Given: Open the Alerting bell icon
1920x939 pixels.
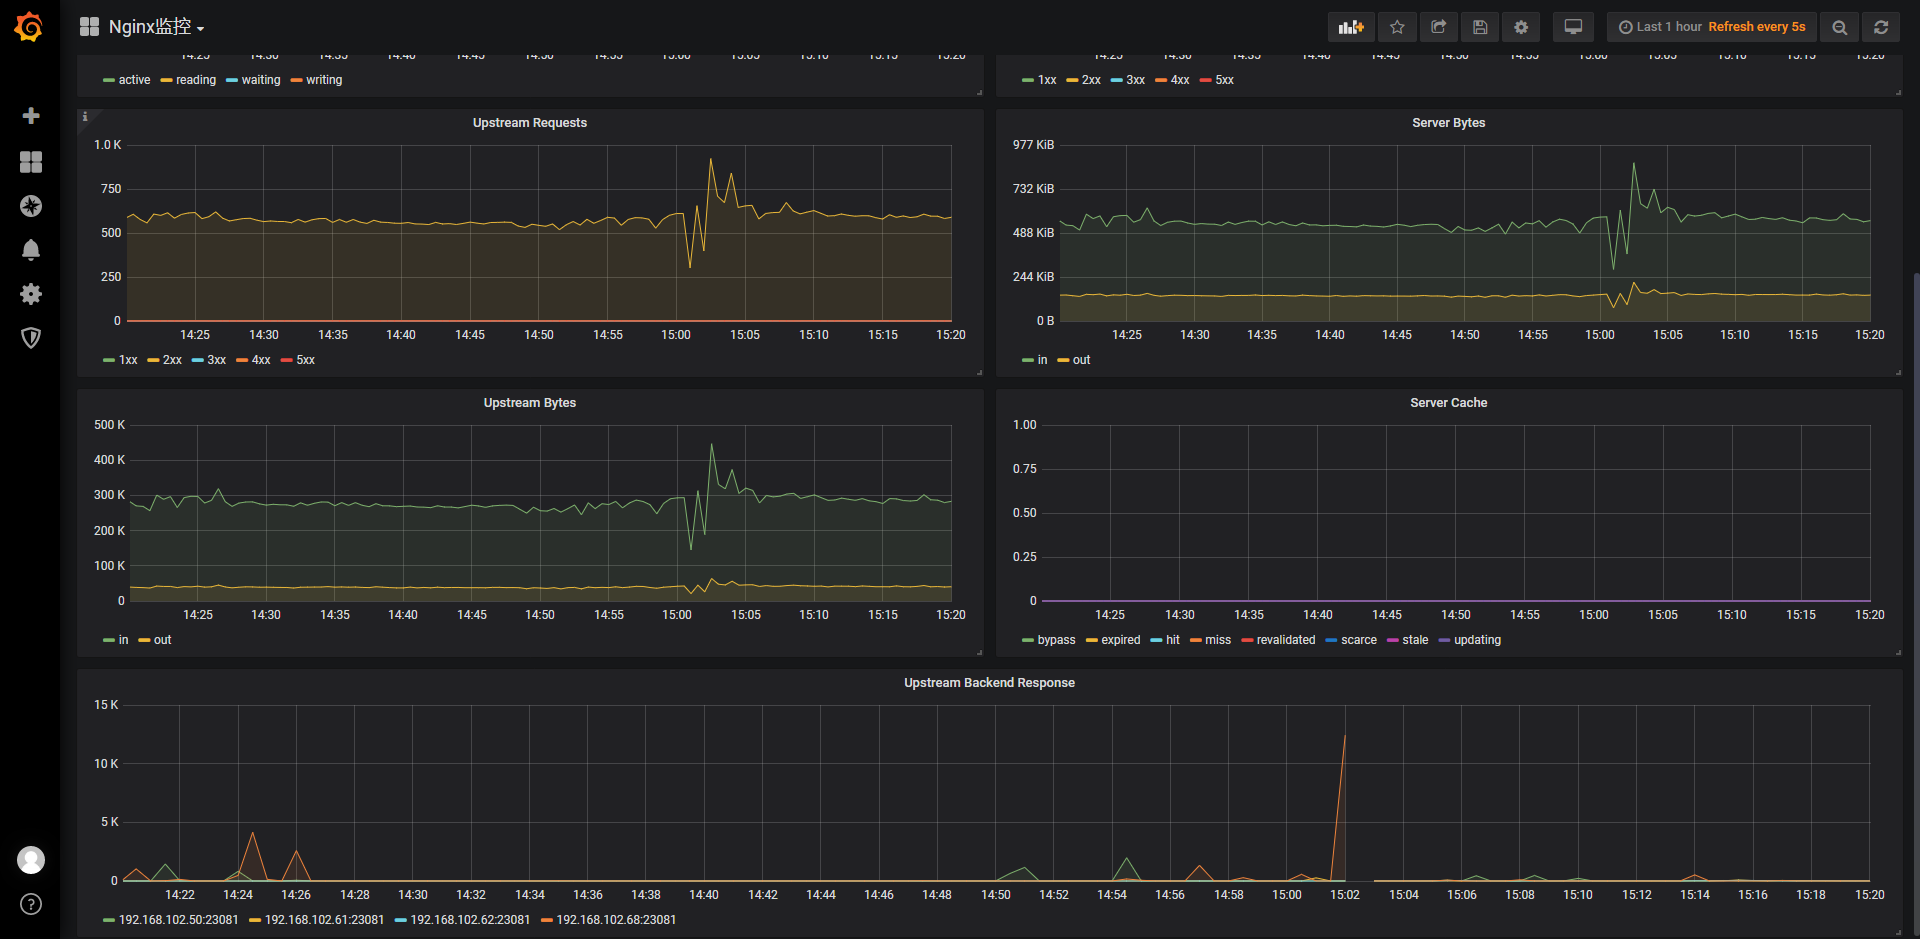Looking at the screenshot, I should pos(31,250).
